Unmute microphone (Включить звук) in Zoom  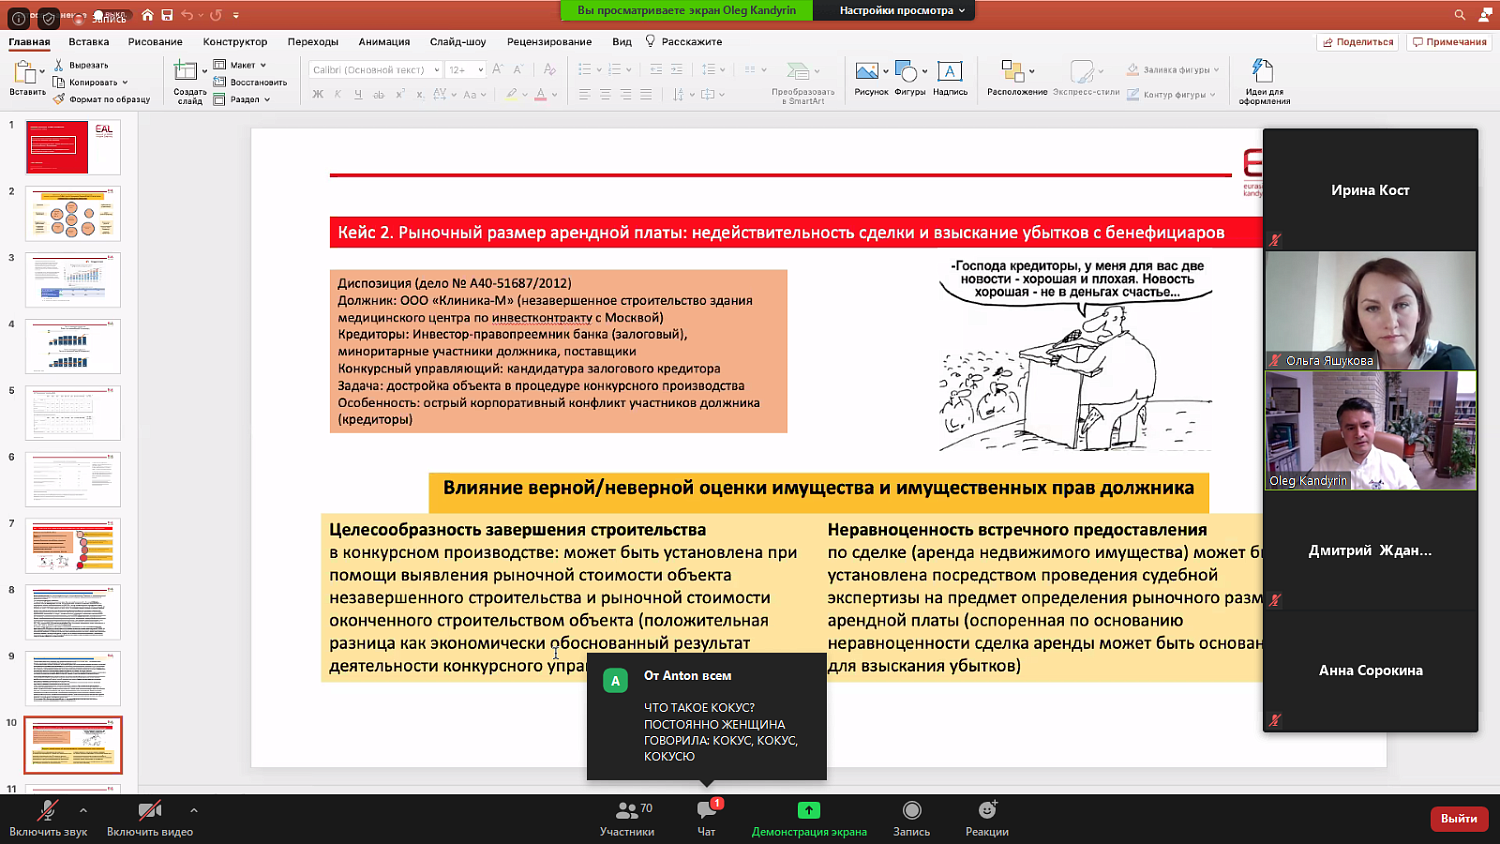tap(48, 818)
